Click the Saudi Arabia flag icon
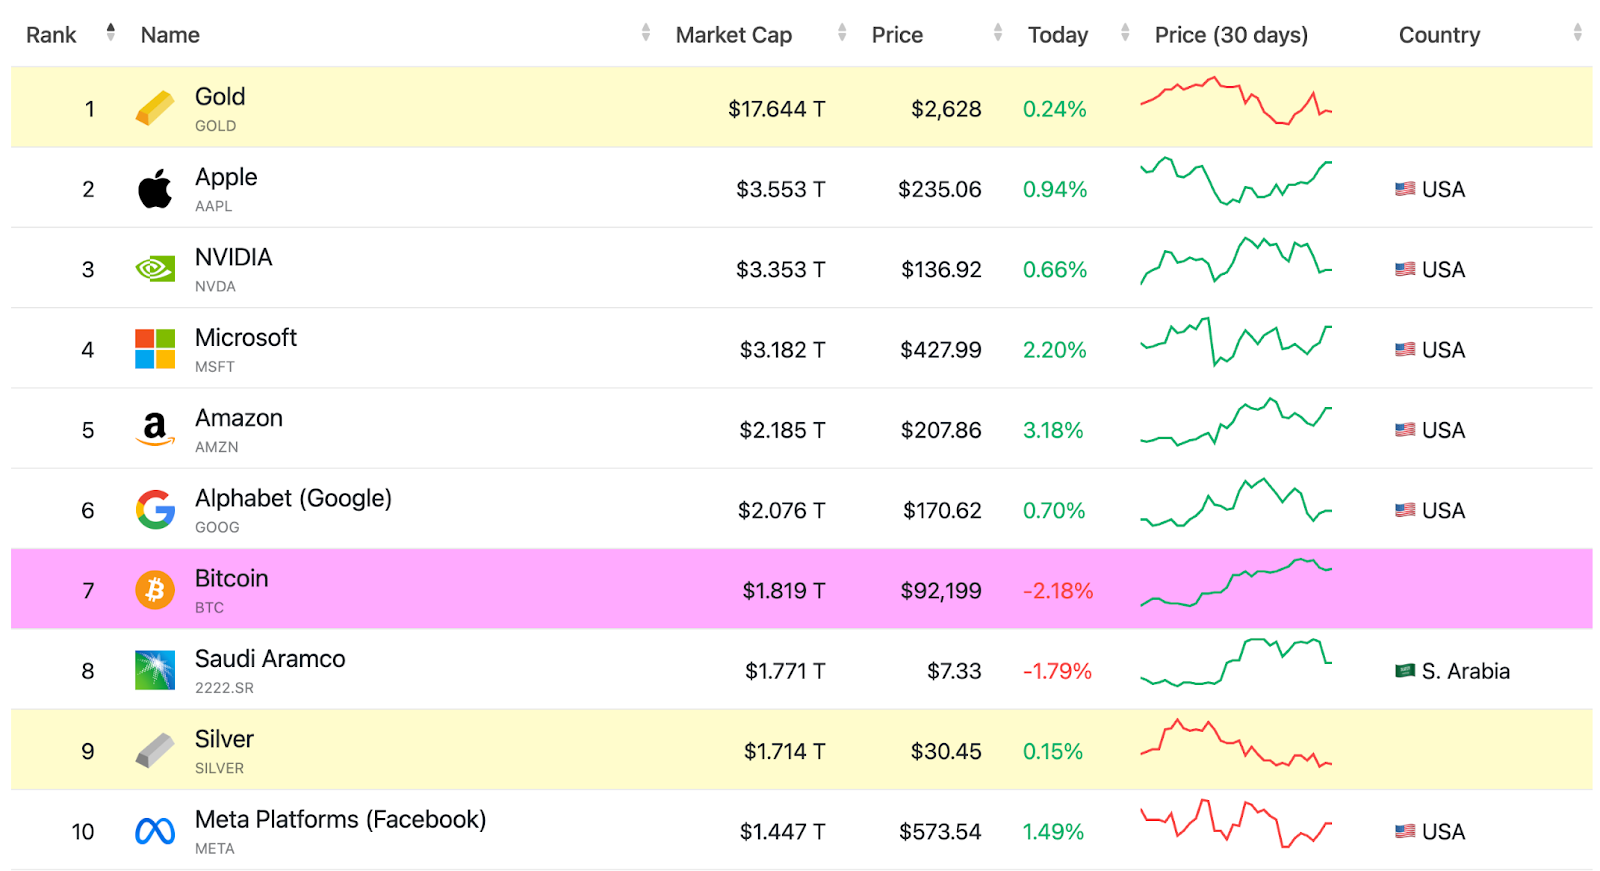 (1405, 671)
